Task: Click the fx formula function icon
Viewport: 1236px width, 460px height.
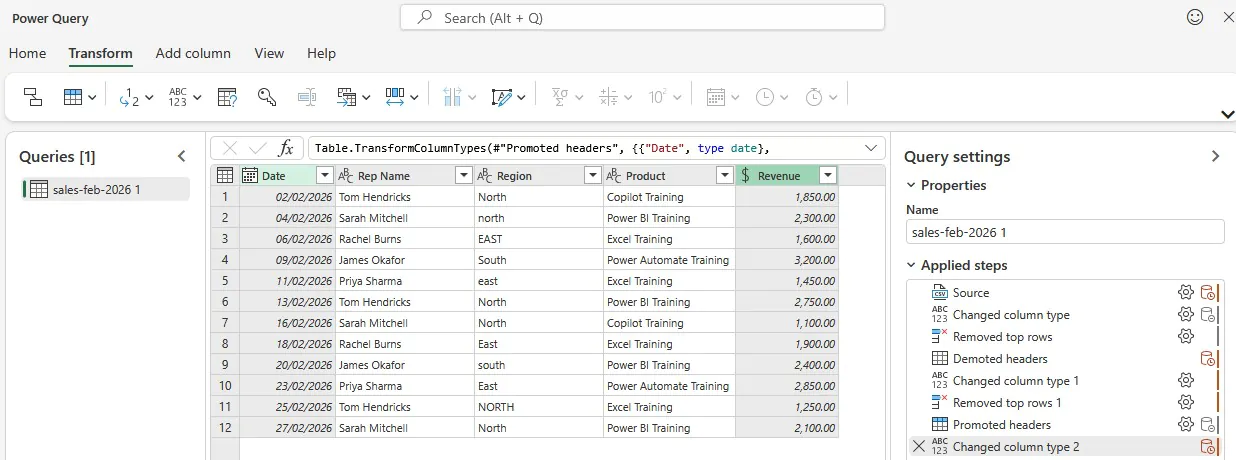Action: pyautogui.click(x=286, y=148)
